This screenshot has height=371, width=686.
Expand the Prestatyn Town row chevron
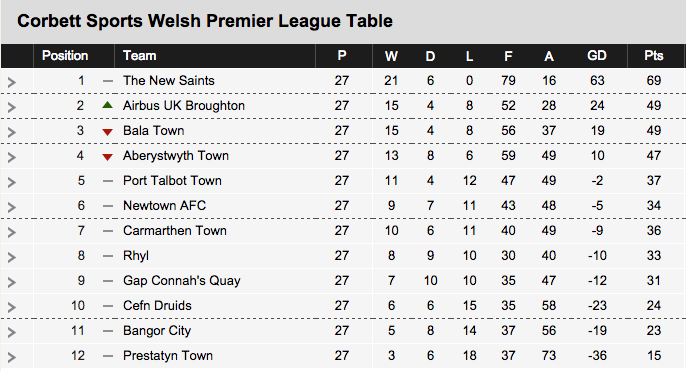click(12, 357)
